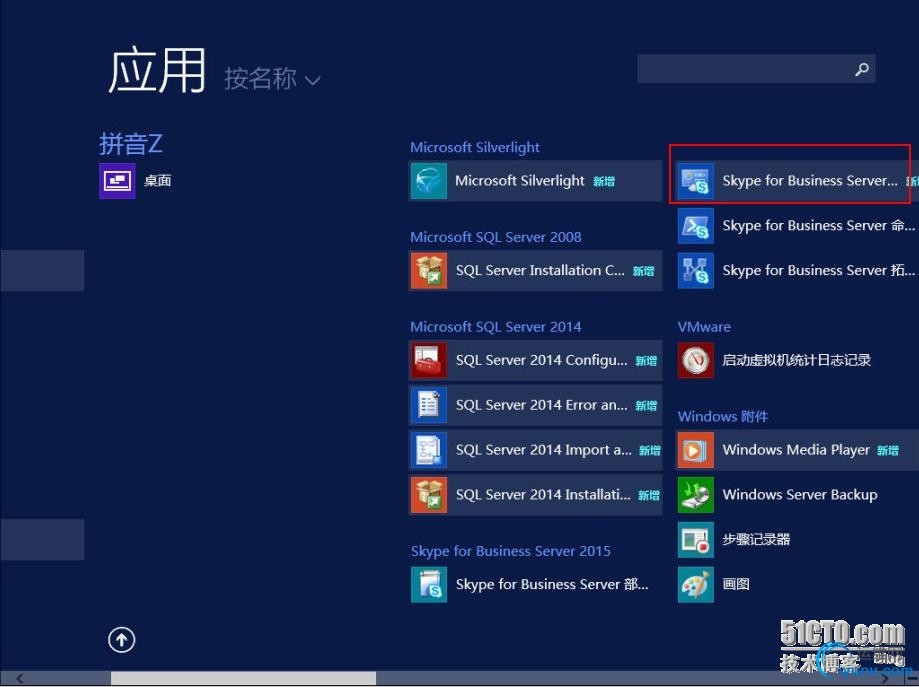Click the scrollbar left arrow
The image size is (919, 687).
coord(19,678)
